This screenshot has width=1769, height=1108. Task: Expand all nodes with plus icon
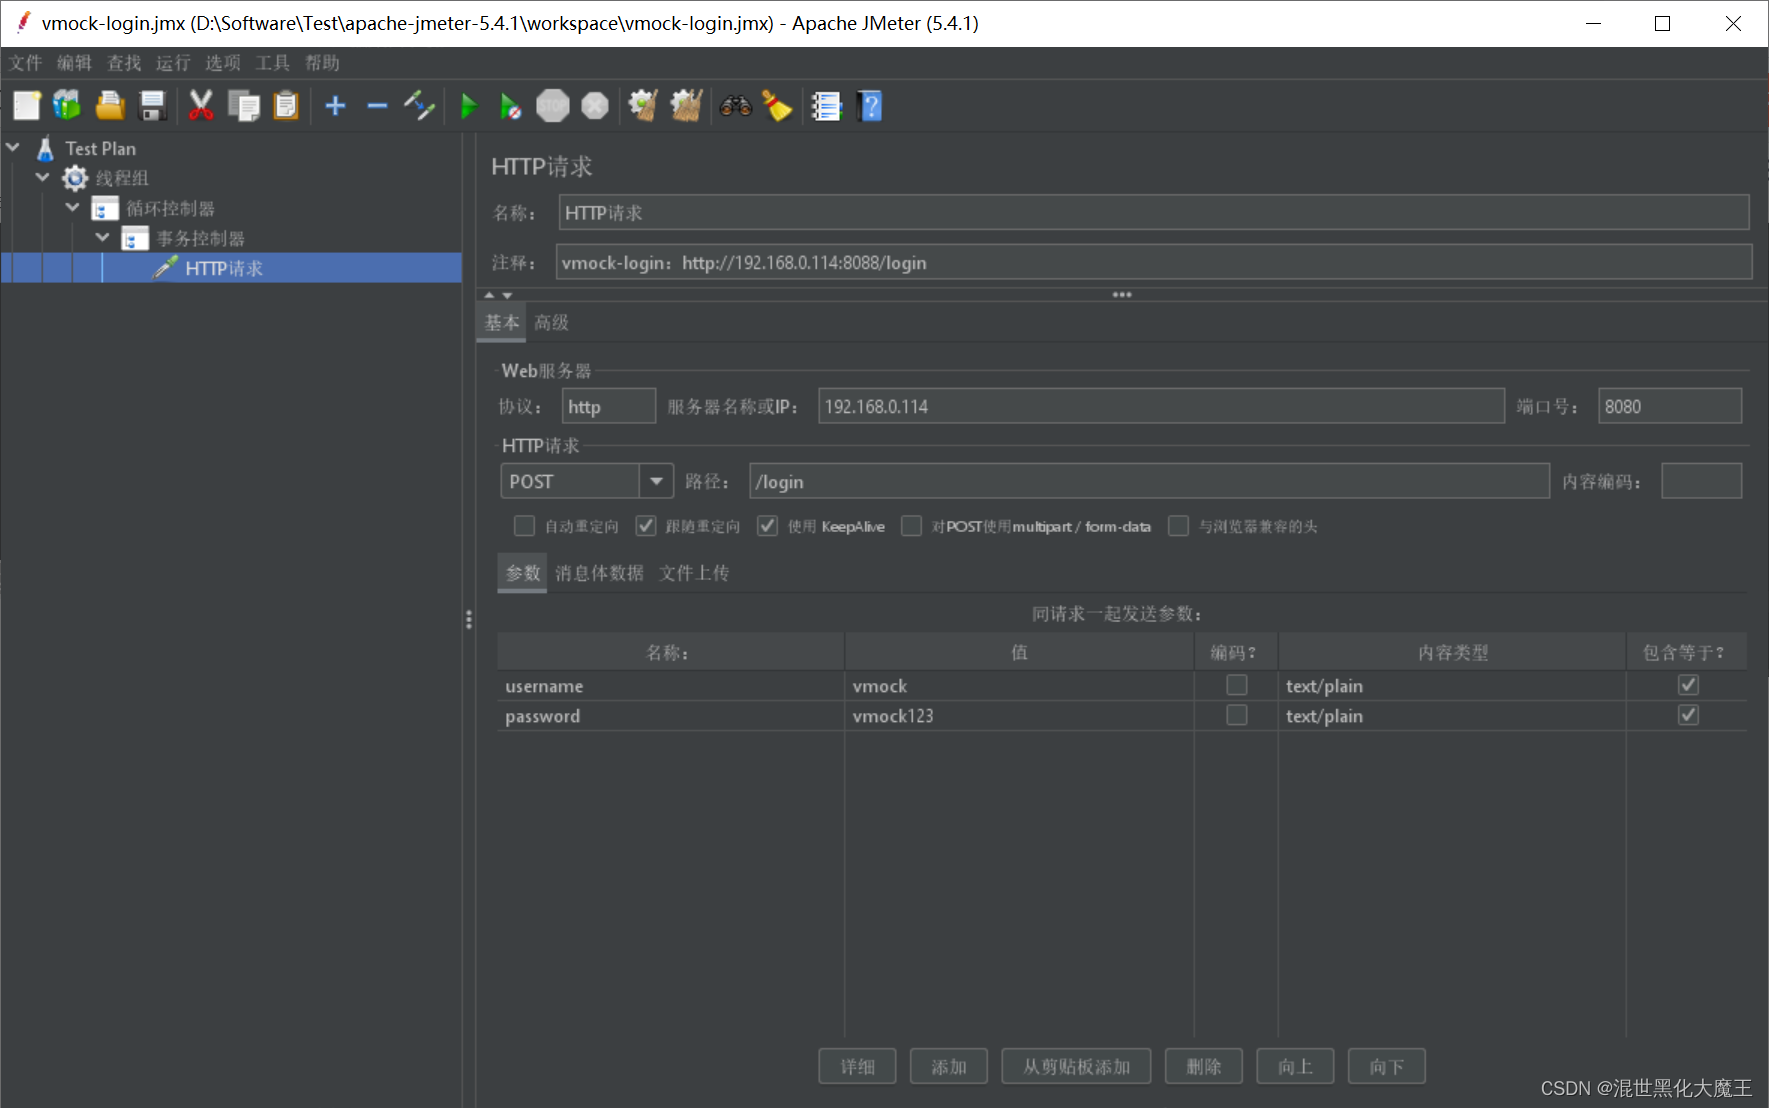[336, 105]
